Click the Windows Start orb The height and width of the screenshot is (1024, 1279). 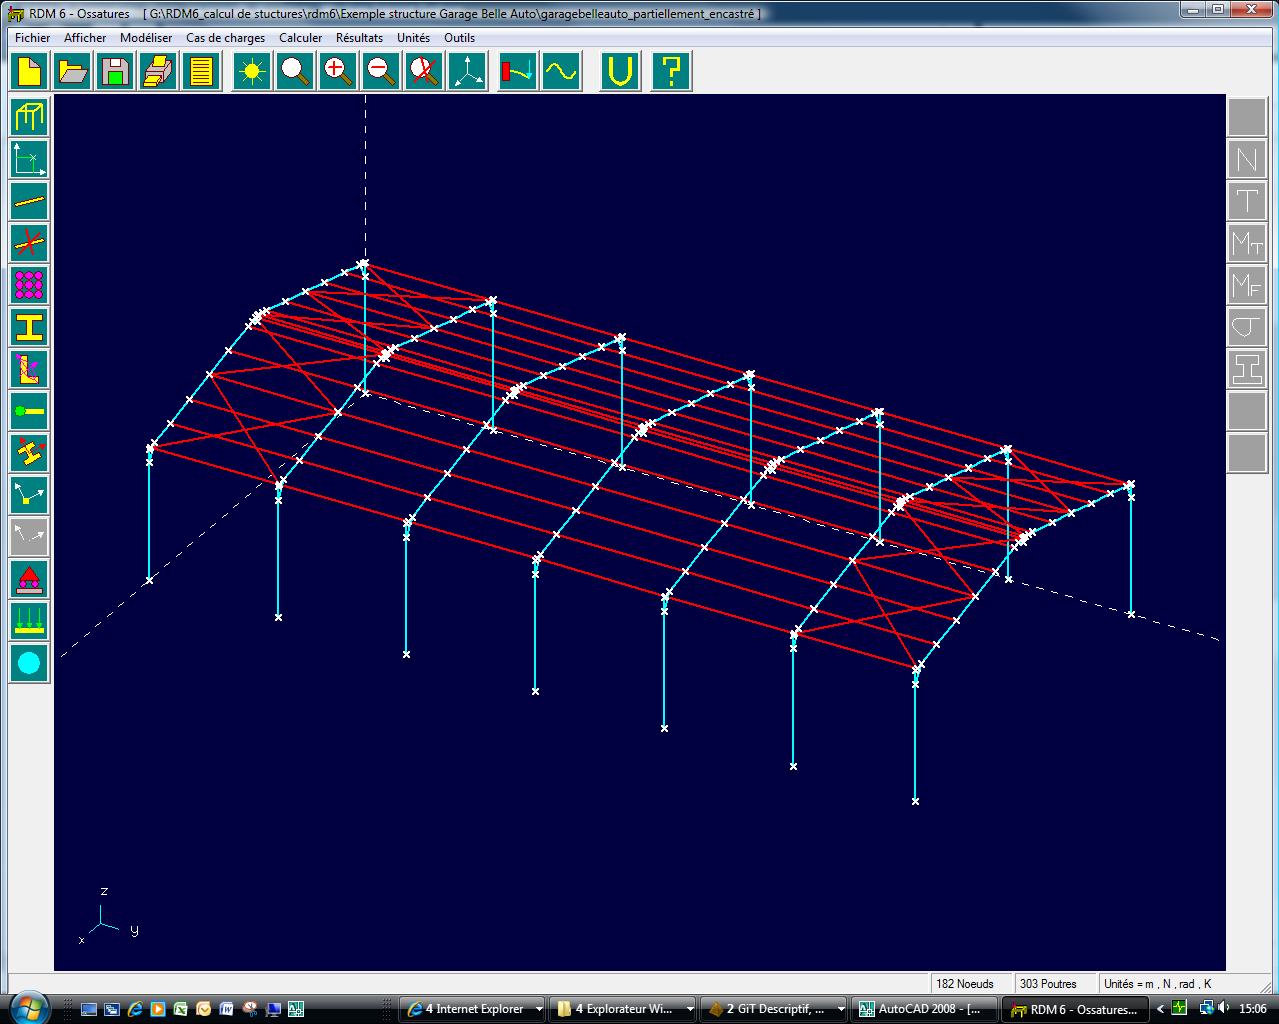pyautogui.click(x=27, y=1008)
